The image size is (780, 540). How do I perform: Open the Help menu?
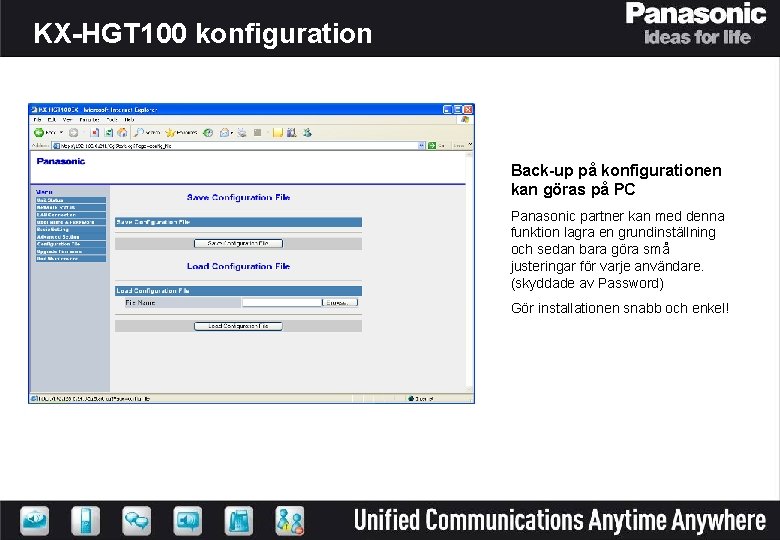point(129,120)
